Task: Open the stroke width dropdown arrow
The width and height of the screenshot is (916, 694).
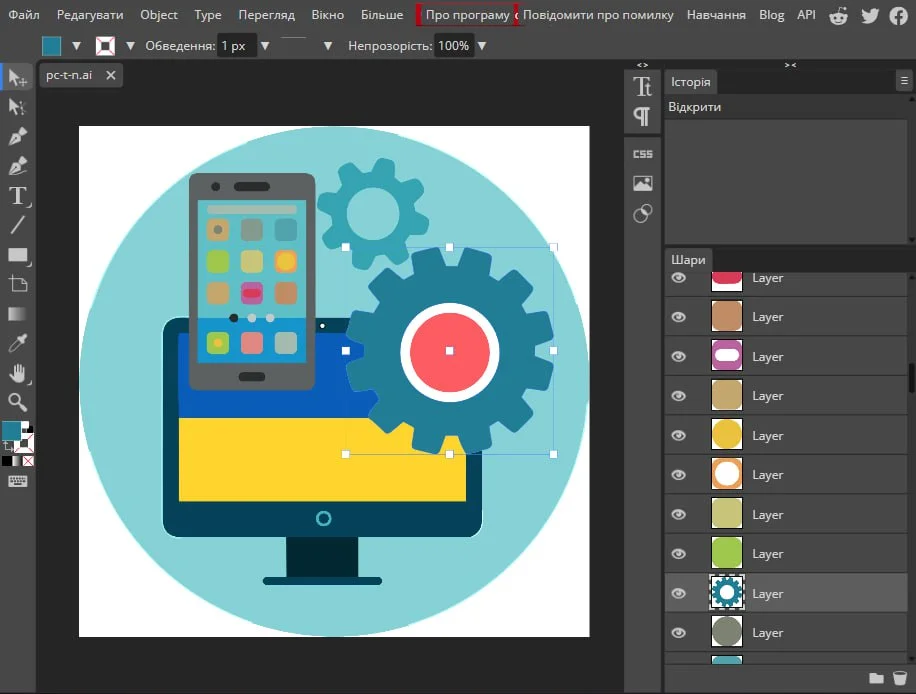Action: click(x=265, y=46)
